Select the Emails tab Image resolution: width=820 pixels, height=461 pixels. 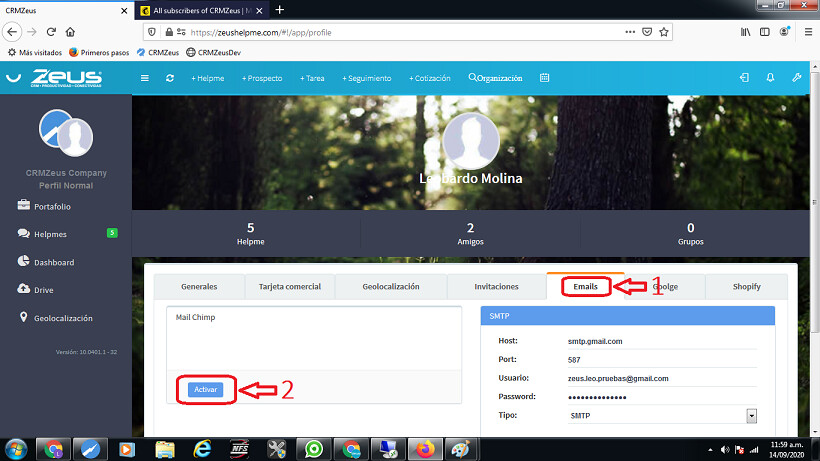(585, 287)
